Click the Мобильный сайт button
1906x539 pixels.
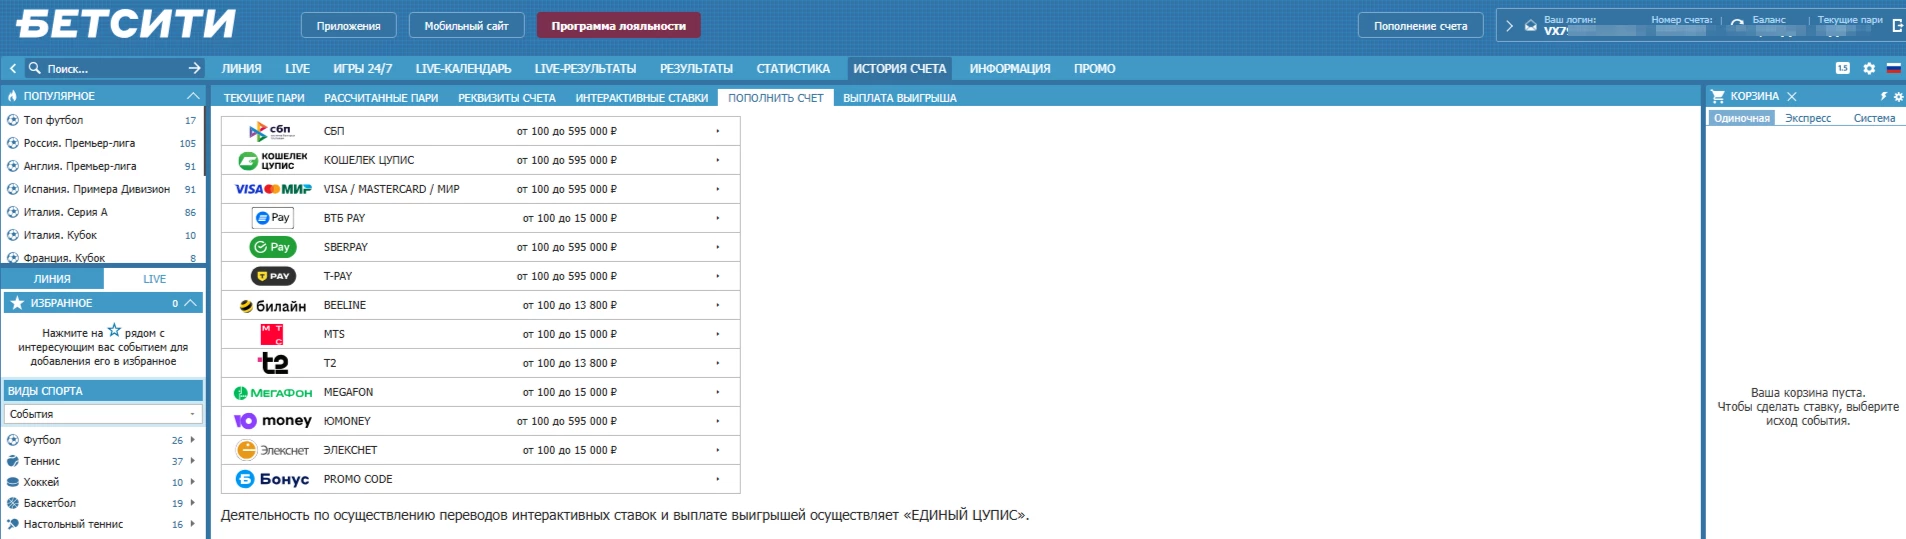click(x=466, y=26)
